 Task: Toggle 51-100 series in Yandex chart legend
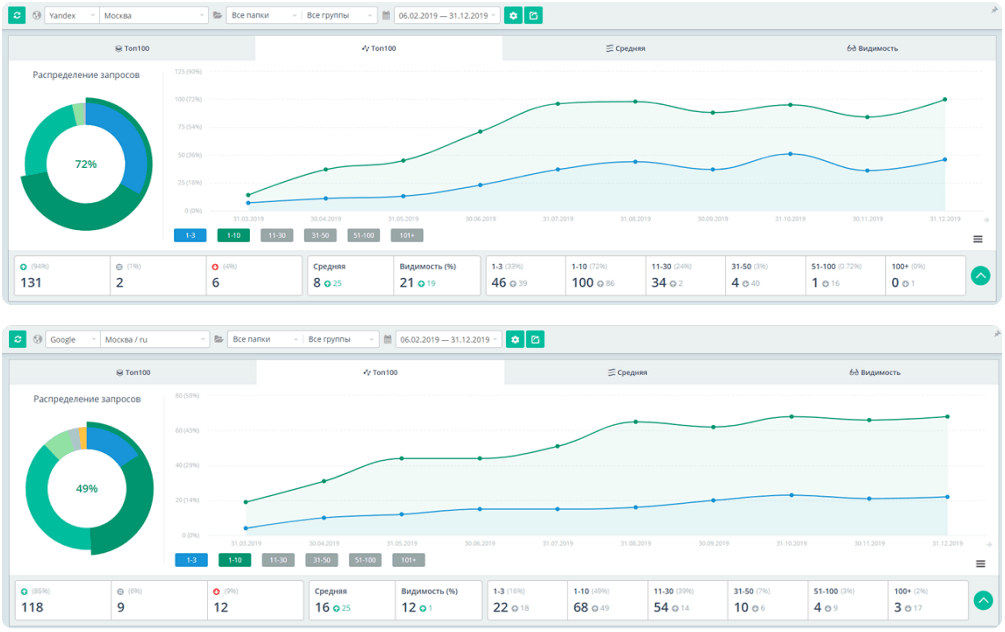click(x=363, y=235)
